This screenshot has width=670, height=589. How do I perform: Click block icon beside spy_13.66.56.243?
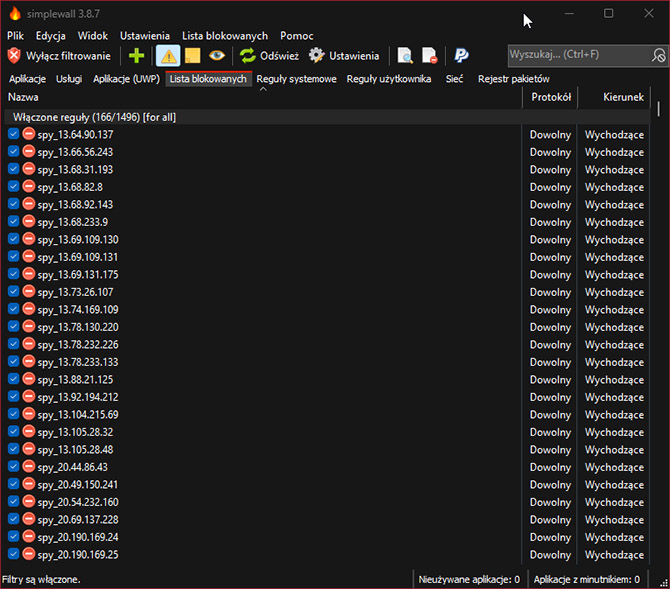click(x=29, y=152)
